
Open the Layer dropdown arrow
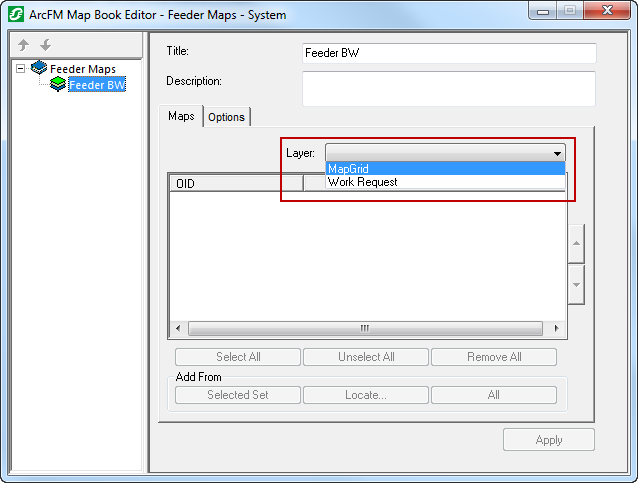pyautogui.click(x=557, y=153)
